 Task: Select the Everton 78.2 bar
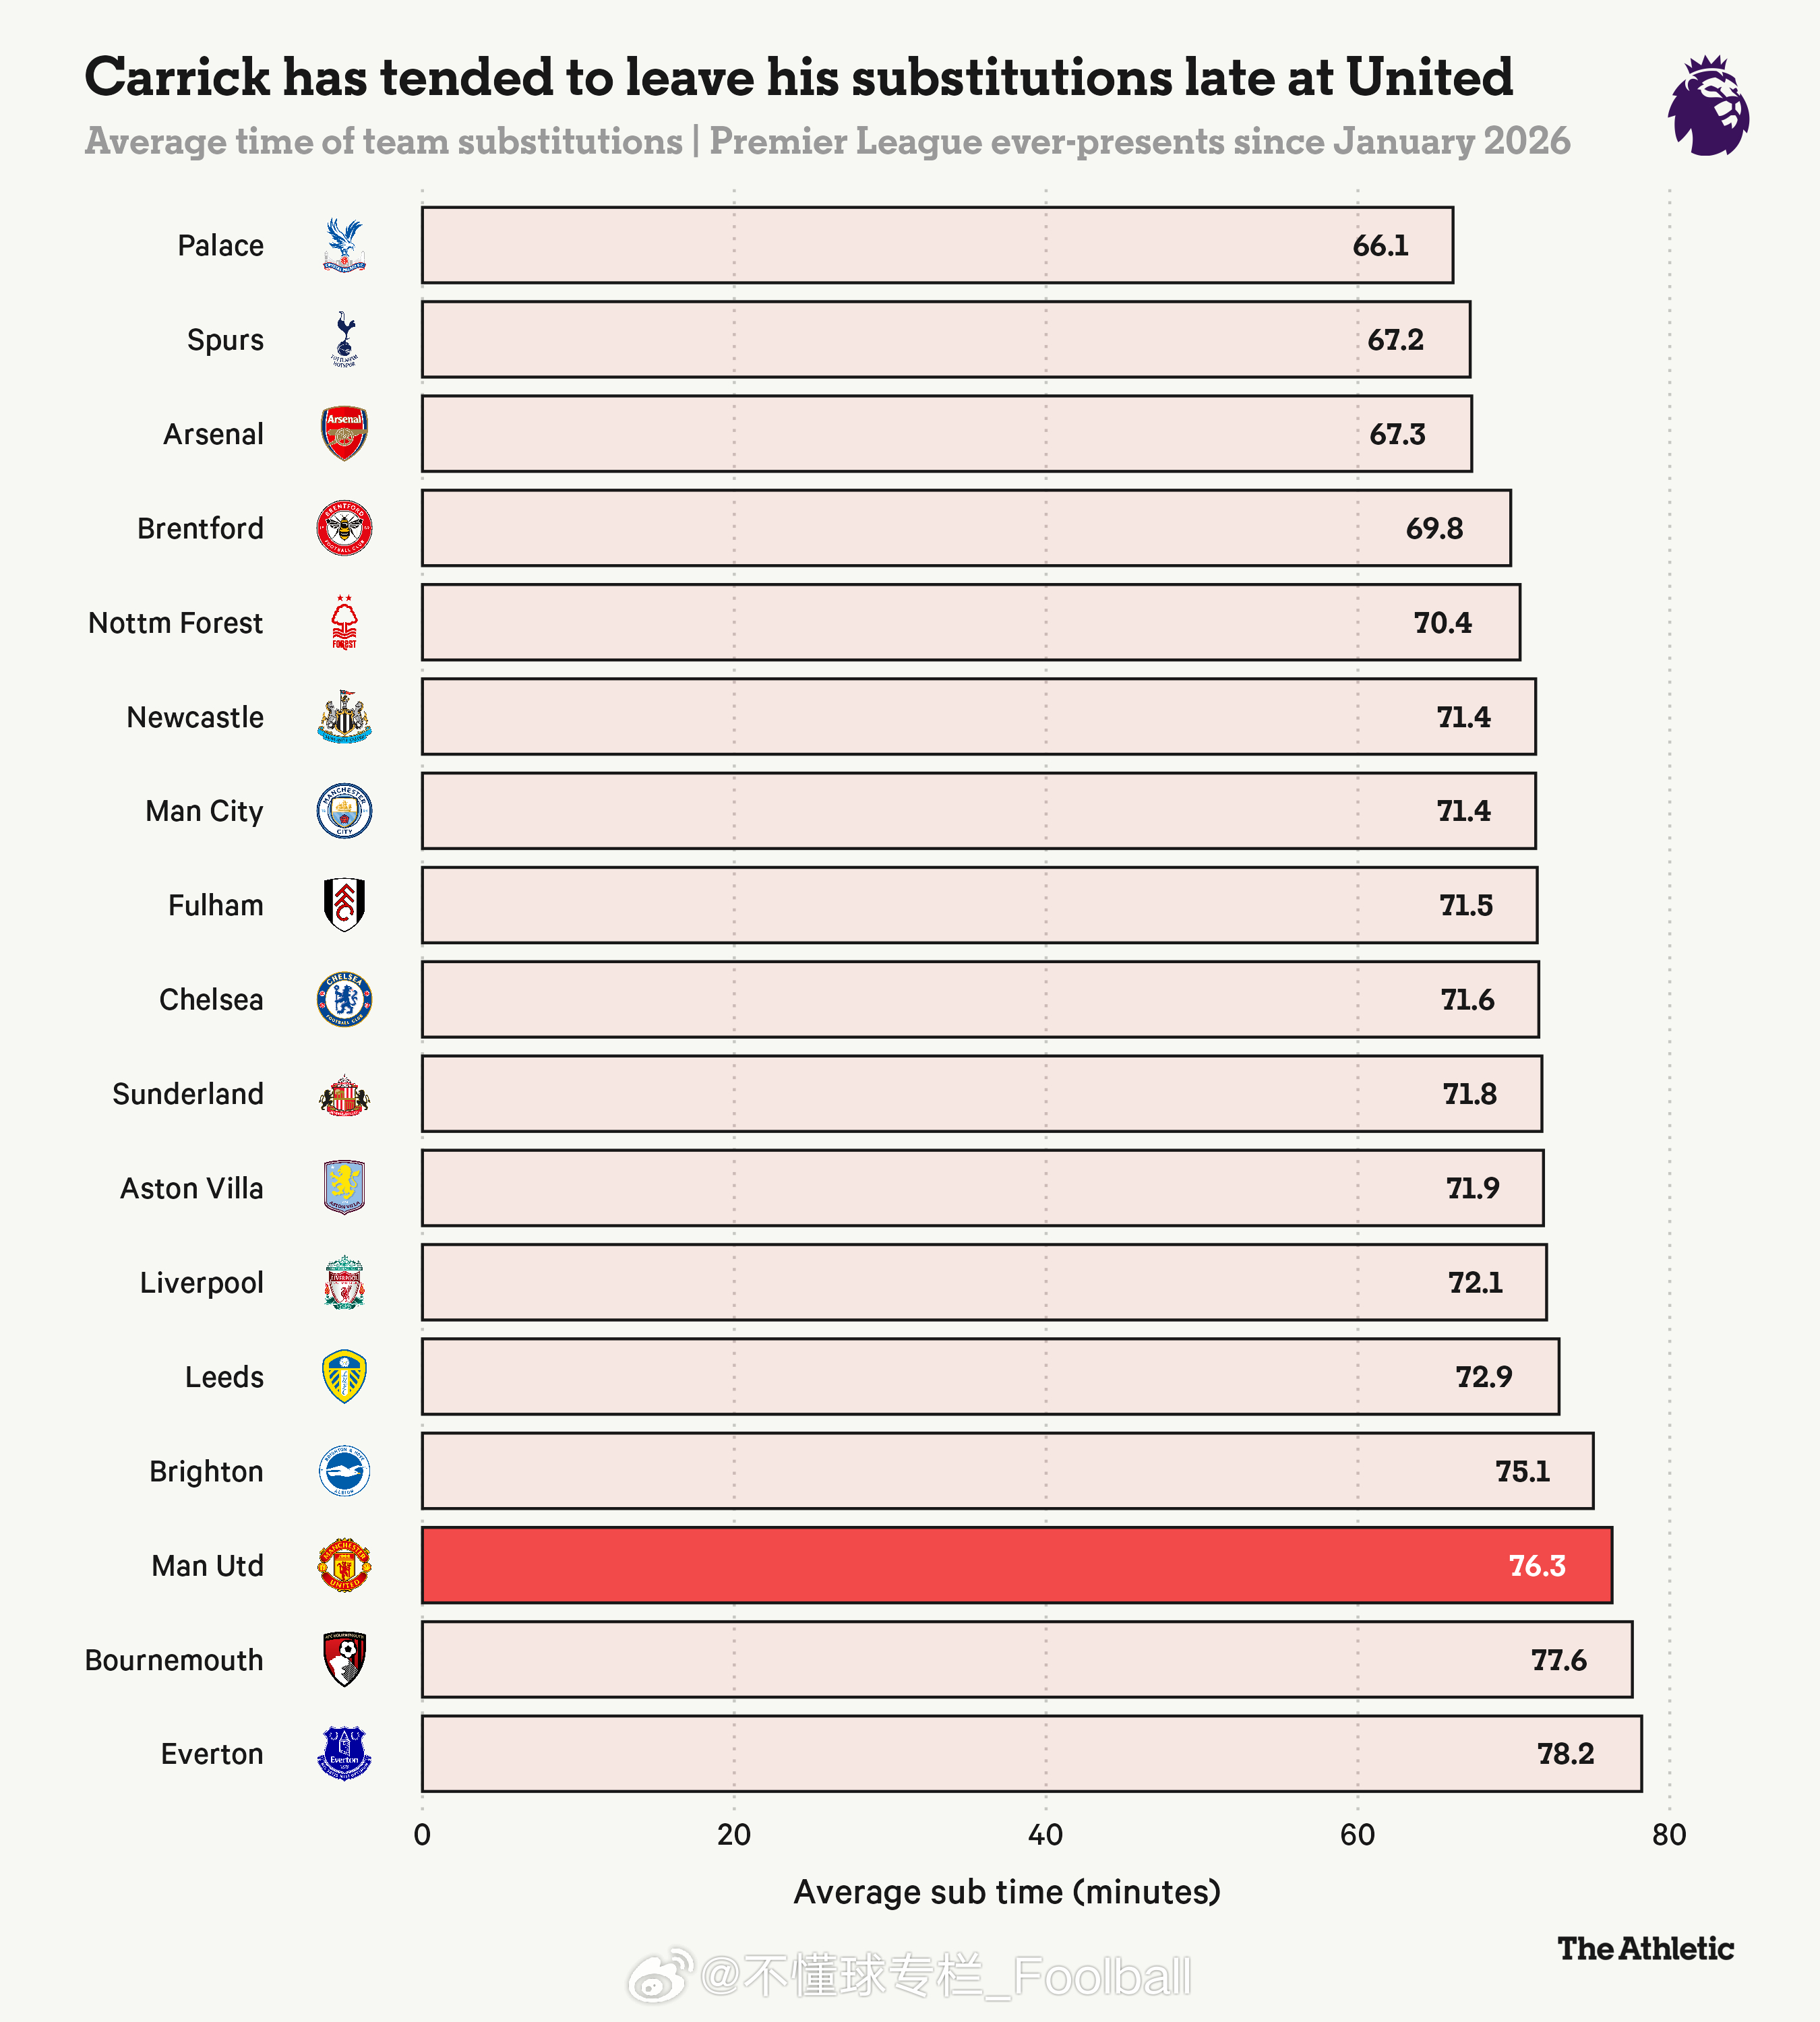pyautogui.click(x=1031, y=1753)
